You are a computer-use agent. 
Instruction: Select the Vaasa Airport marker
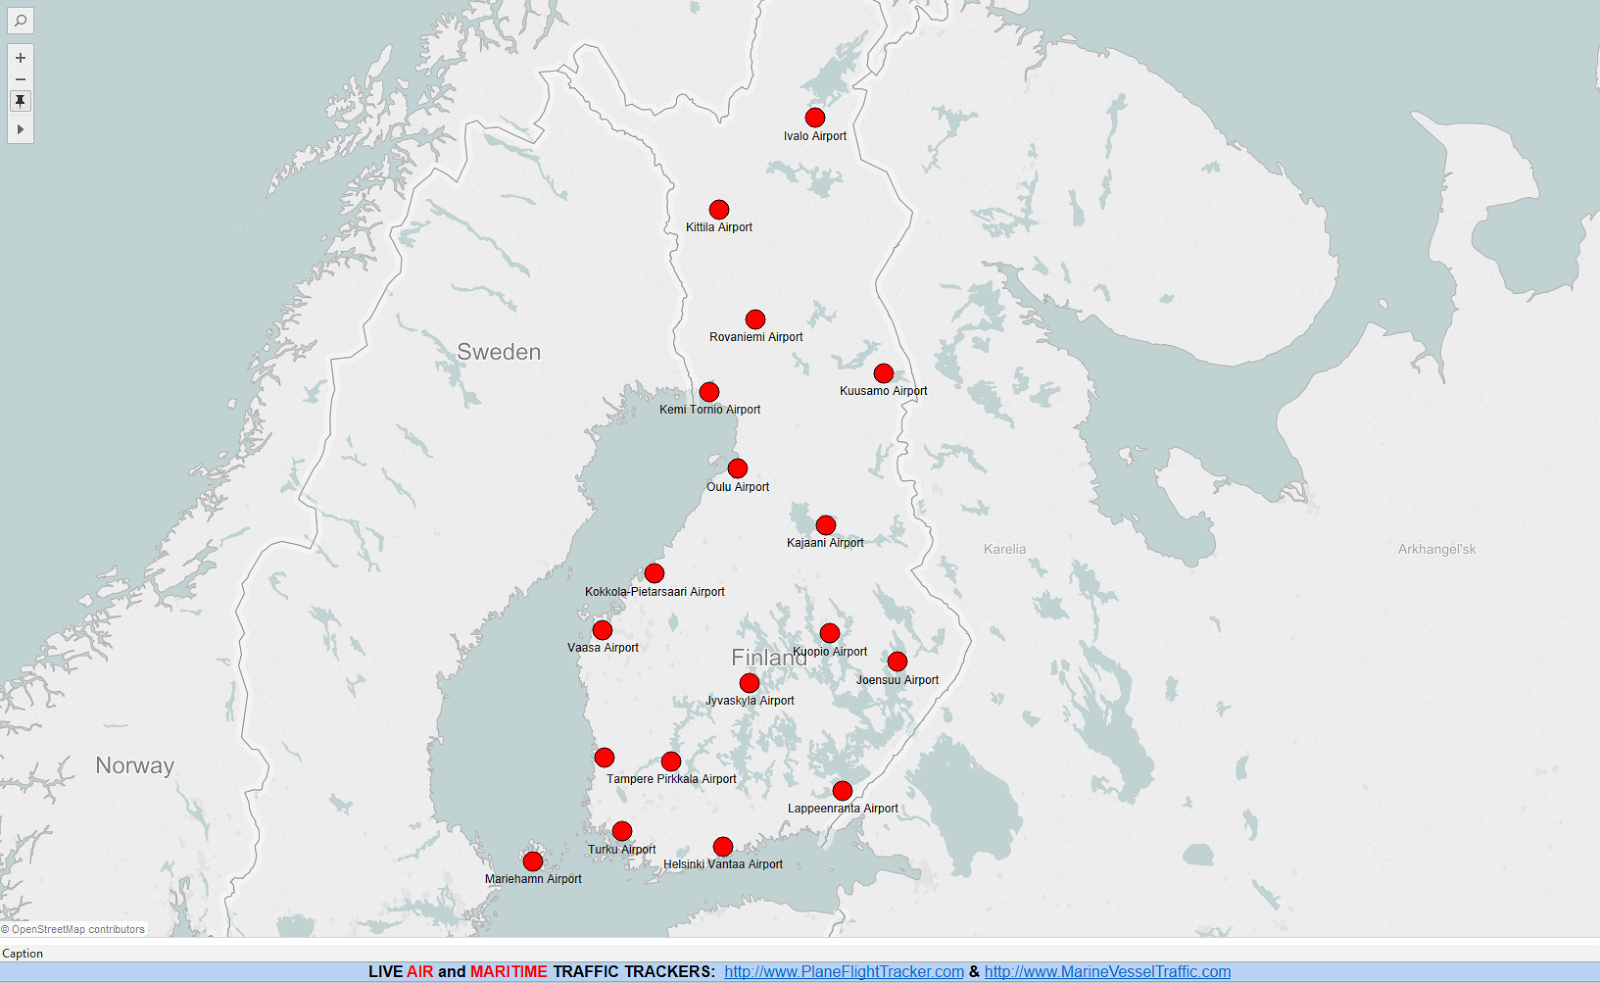pos(602,628)
